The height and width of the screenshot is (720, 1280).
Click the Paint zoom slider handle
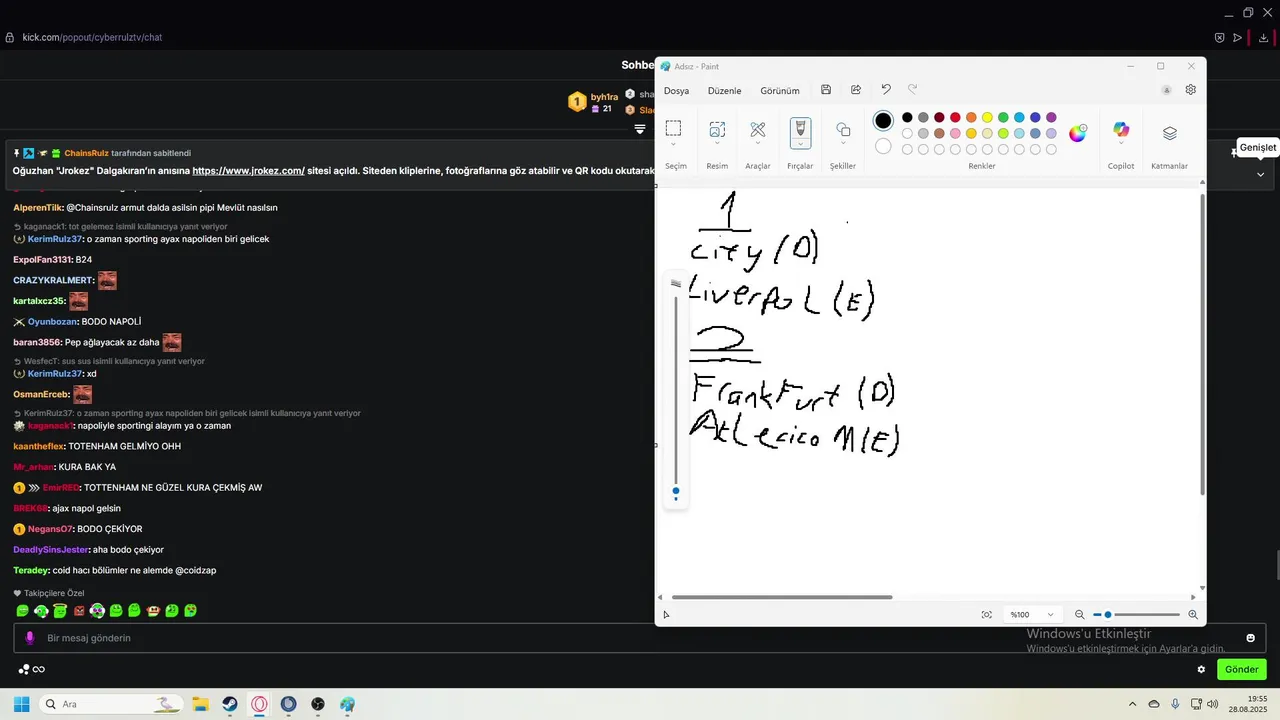pos(1108,615)
